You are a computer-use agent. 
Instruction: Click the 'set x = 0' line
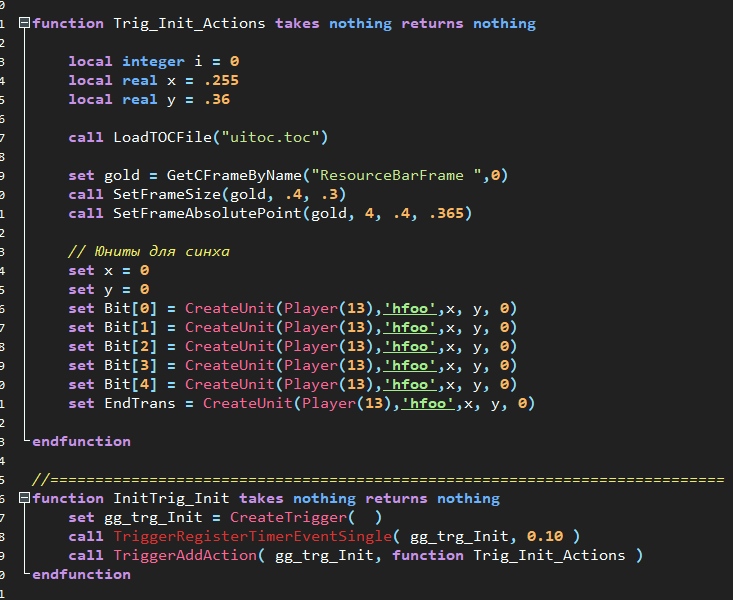click(108, 271)
